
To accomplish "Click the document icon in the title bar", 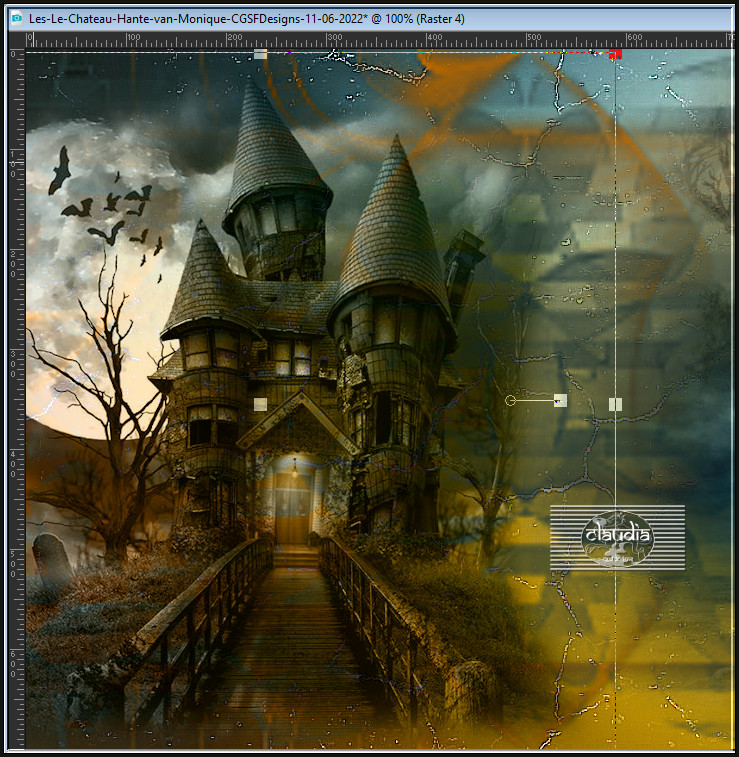I will coord(16,19).
